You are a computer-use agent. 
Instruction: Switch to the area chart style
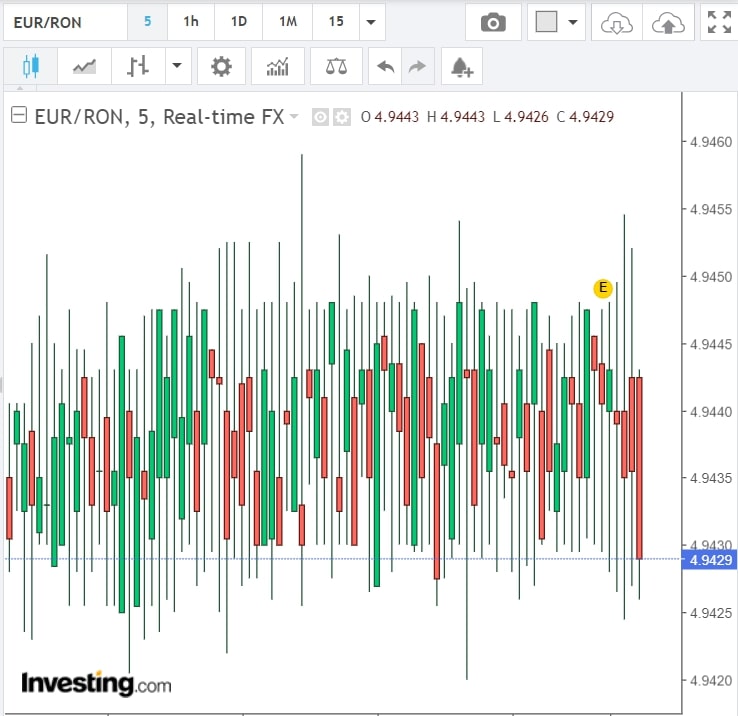coord(84,67)
